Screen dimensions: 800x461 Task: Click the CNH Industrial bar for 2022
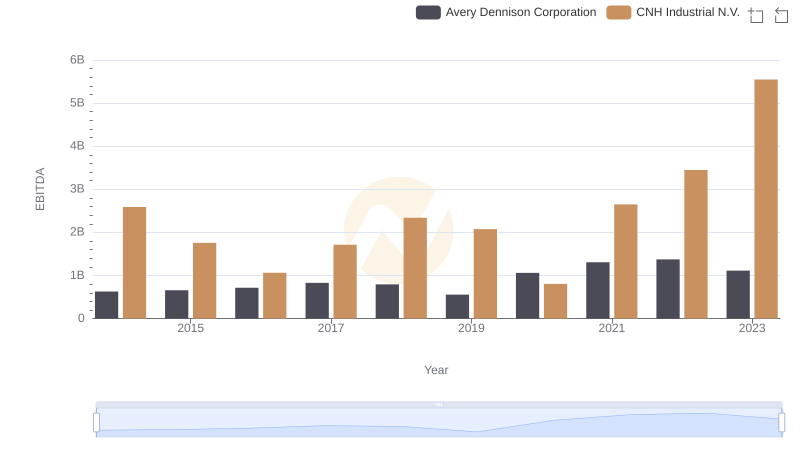[696, 244]
